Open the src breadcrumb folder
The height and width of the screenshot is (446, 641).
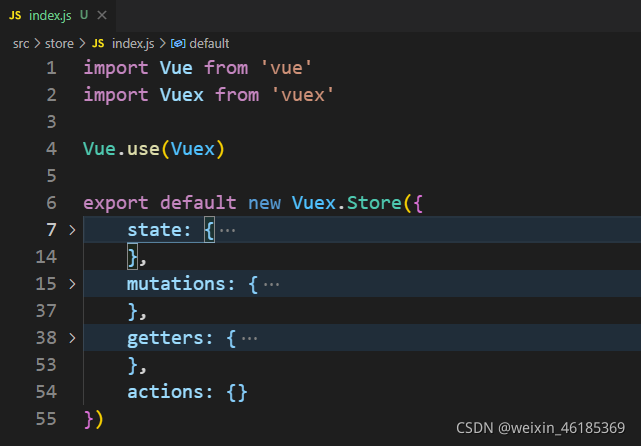pos(21,44)
